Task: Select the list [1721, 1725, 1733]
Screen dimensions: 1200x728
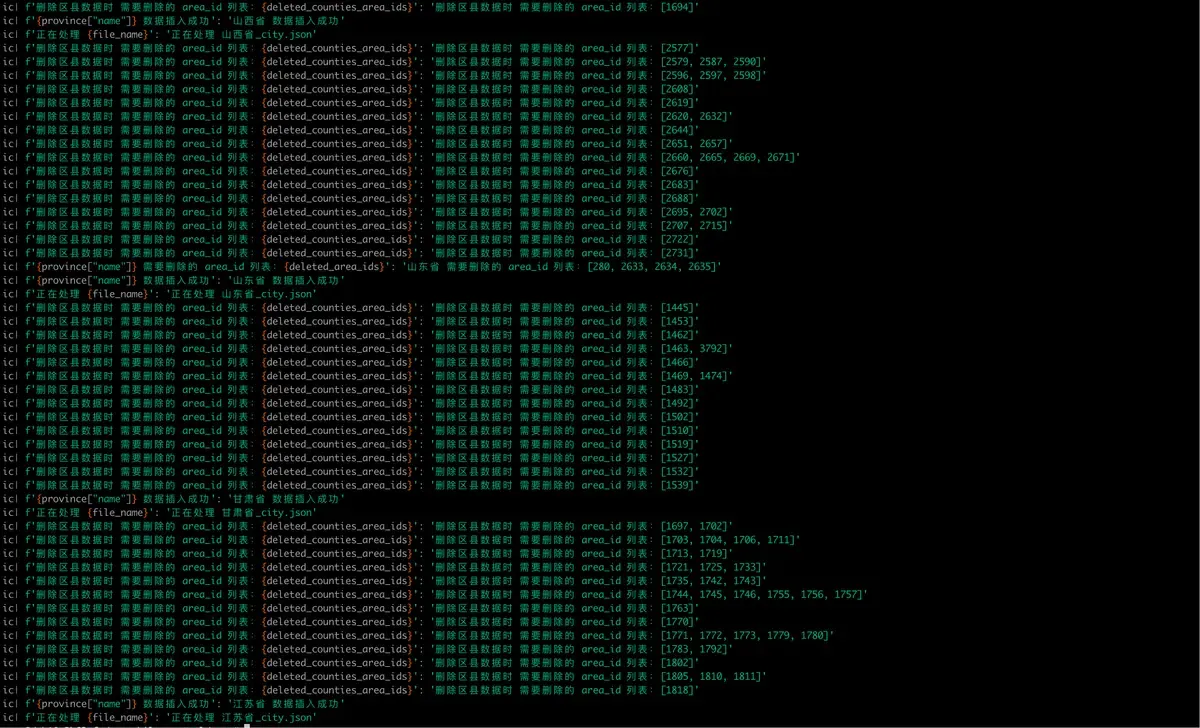Action: point(710,567)
